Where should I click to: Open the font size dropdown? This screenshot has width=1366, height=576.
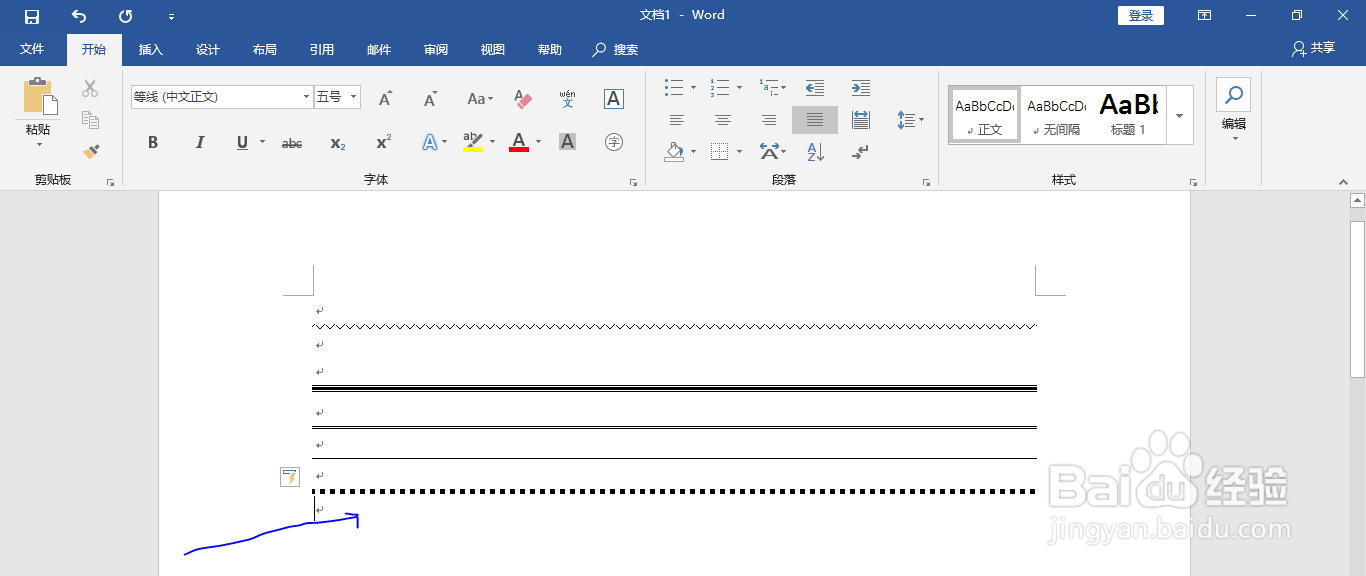tap(352, 96)
